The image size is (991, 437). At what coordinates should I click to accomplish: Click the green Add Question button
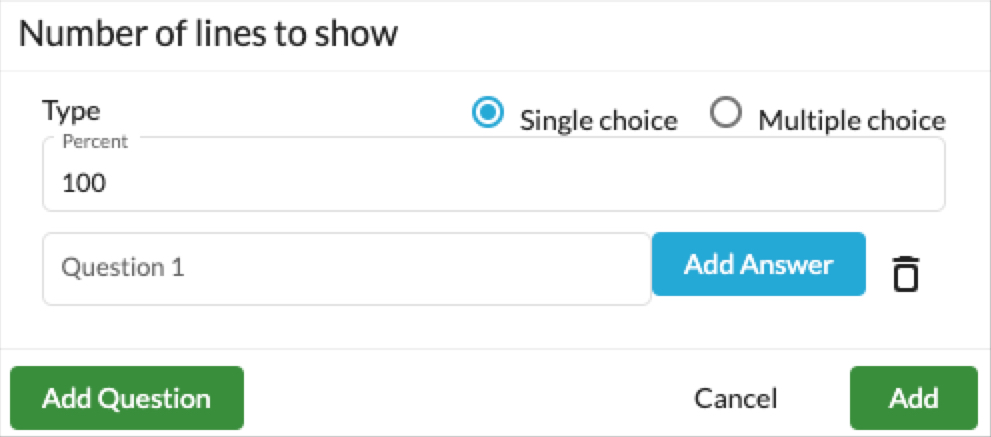point(126,398)
